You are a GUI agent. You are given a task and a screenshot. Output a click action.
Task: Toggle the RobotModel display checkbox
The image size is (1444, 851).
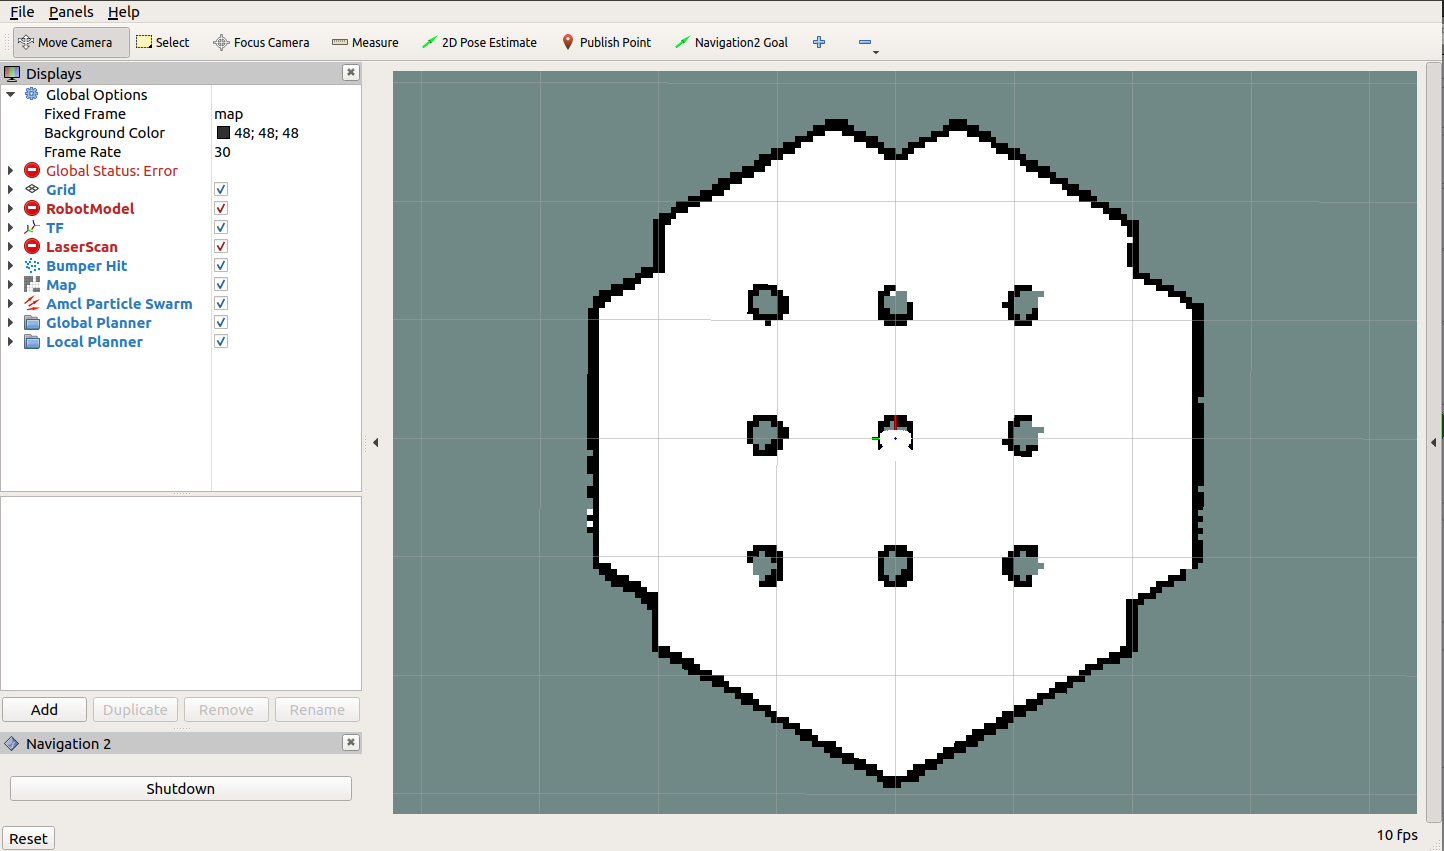[221, 208]
